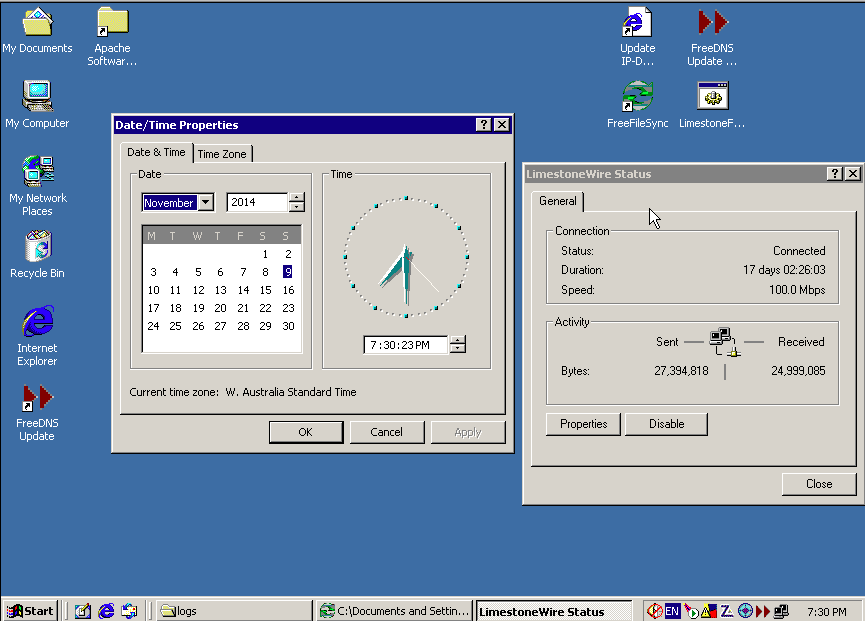This screenshot has height=621, width=865.
Task: Click the received bytes value '24,999,085'
Action: (798, 371)
